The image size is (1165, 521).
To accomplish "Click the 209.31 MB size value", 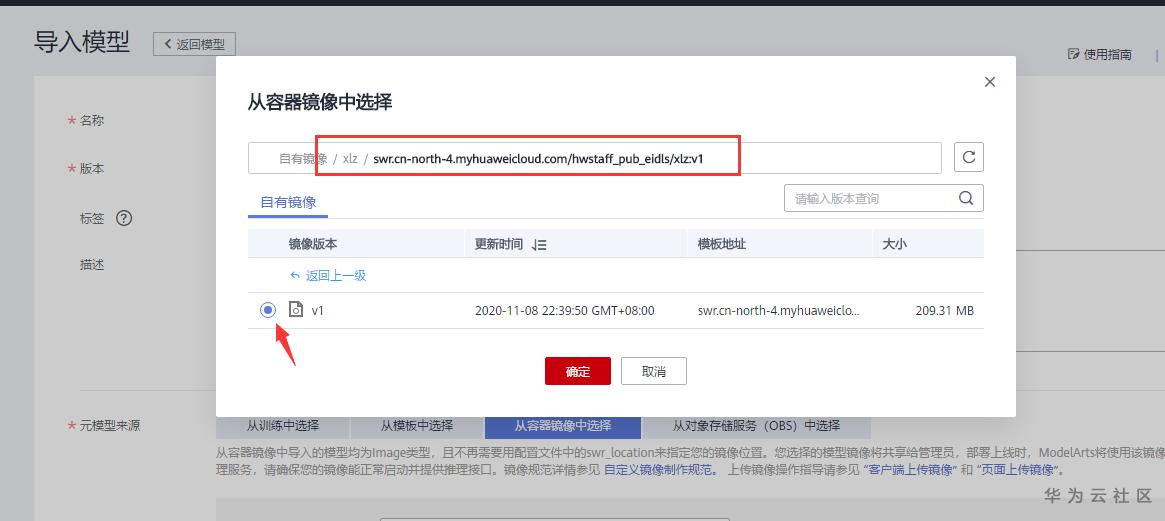I will pyautogui.click(x=944, y=311).
